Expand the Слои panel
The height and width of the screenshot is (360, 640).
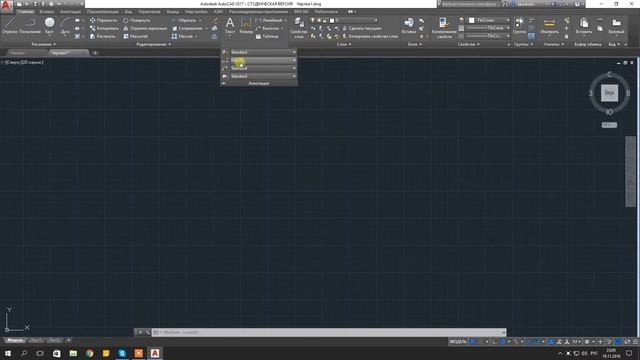344,44
